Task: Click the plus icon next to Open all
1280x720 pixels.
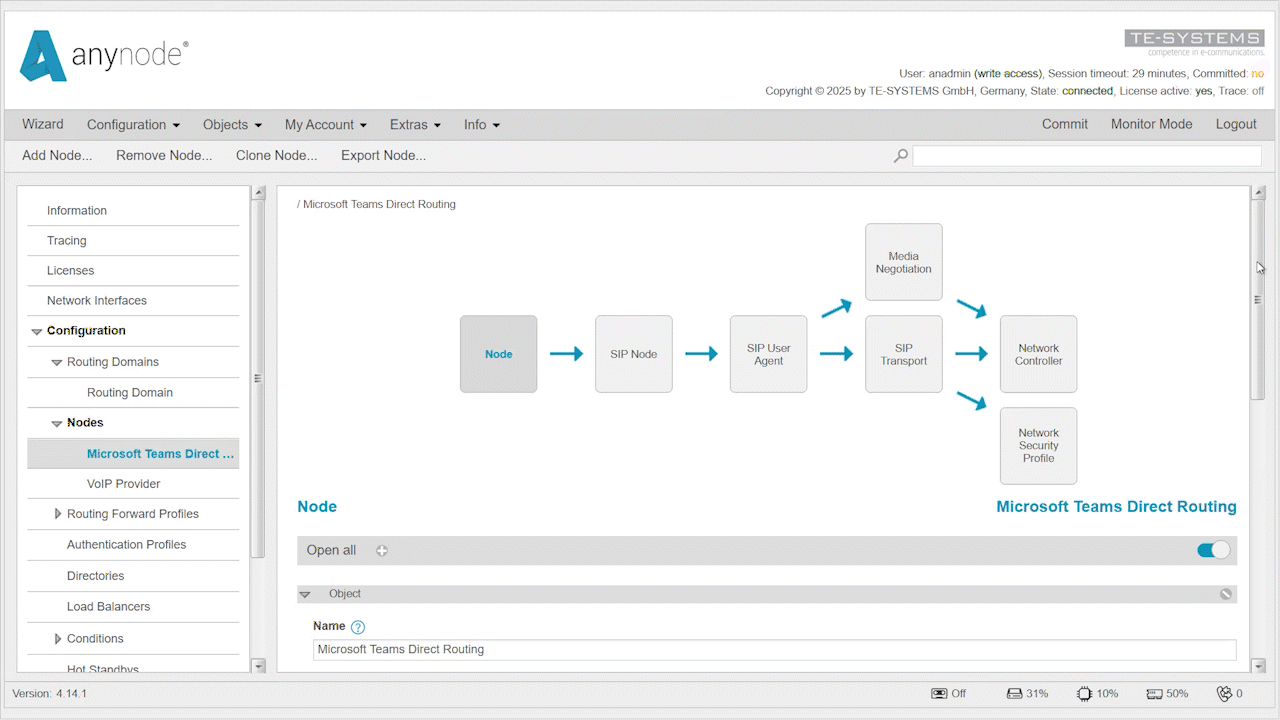Action: 382,551
